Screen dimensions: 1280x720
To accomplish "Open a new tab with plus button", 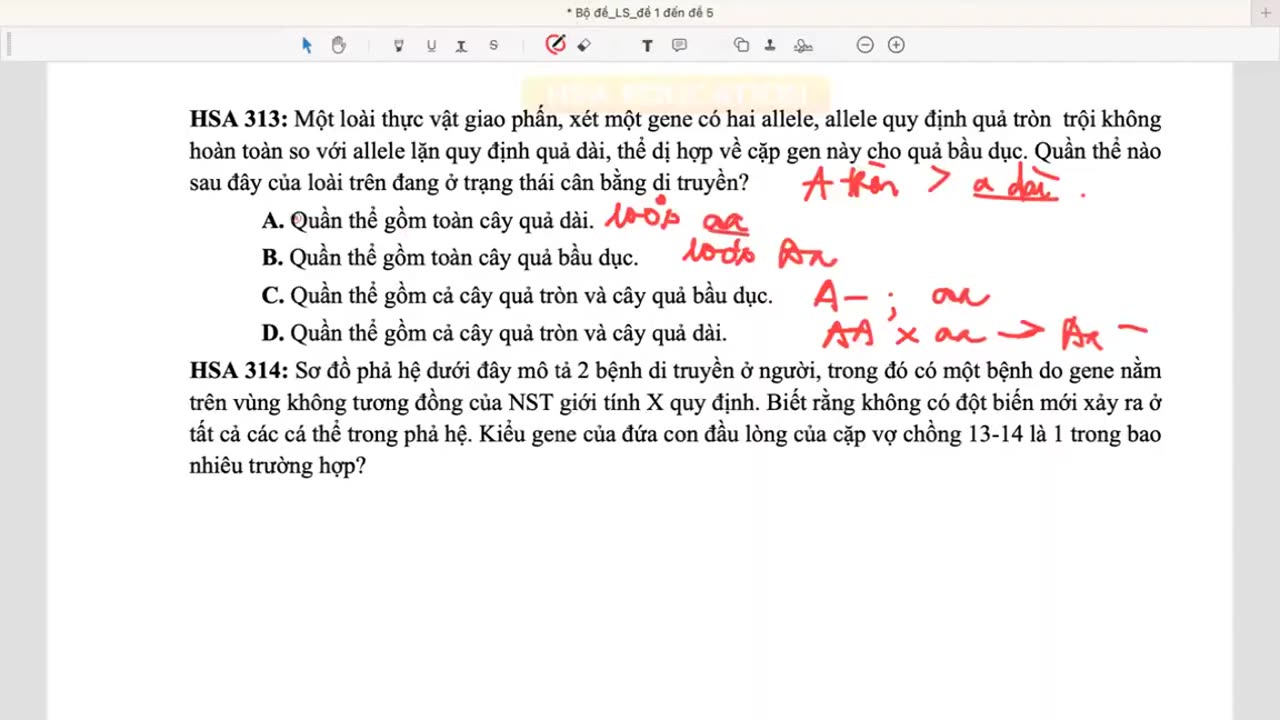I will pyautogui.click(x=1267, y=12).
